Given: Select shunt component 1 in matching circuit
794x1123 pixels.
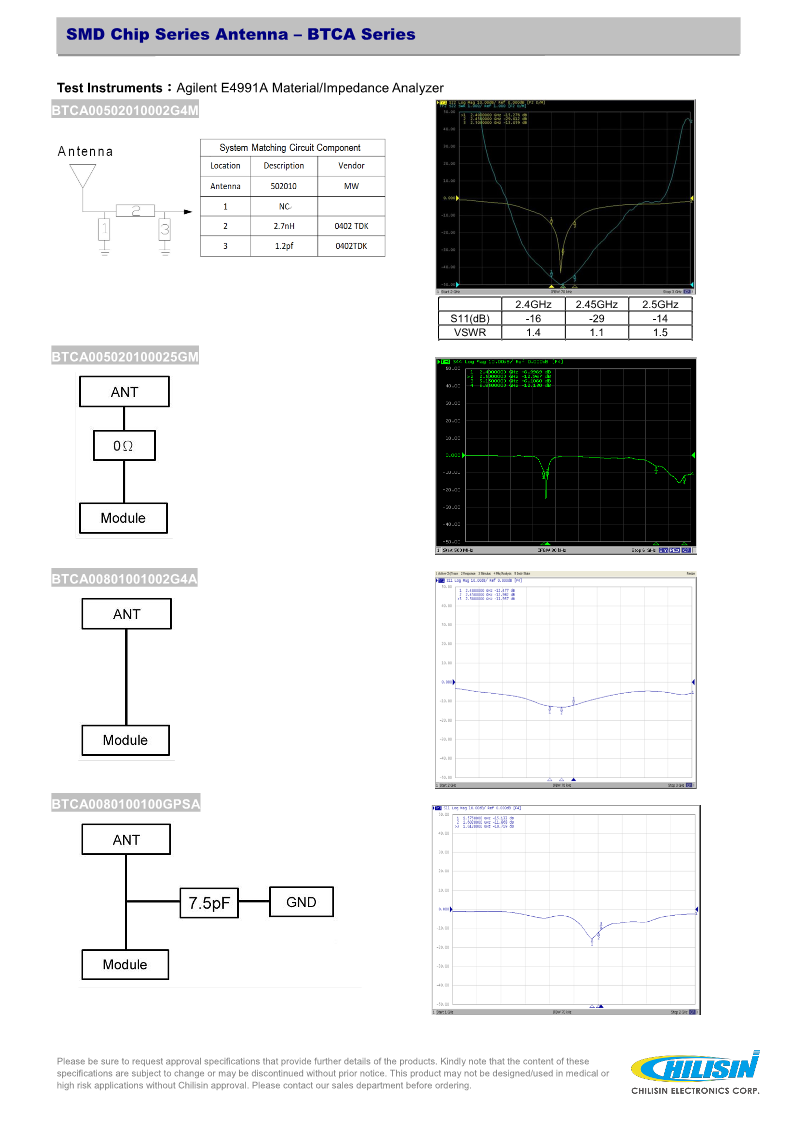Looking at the screenshot, I should point(104,230).
